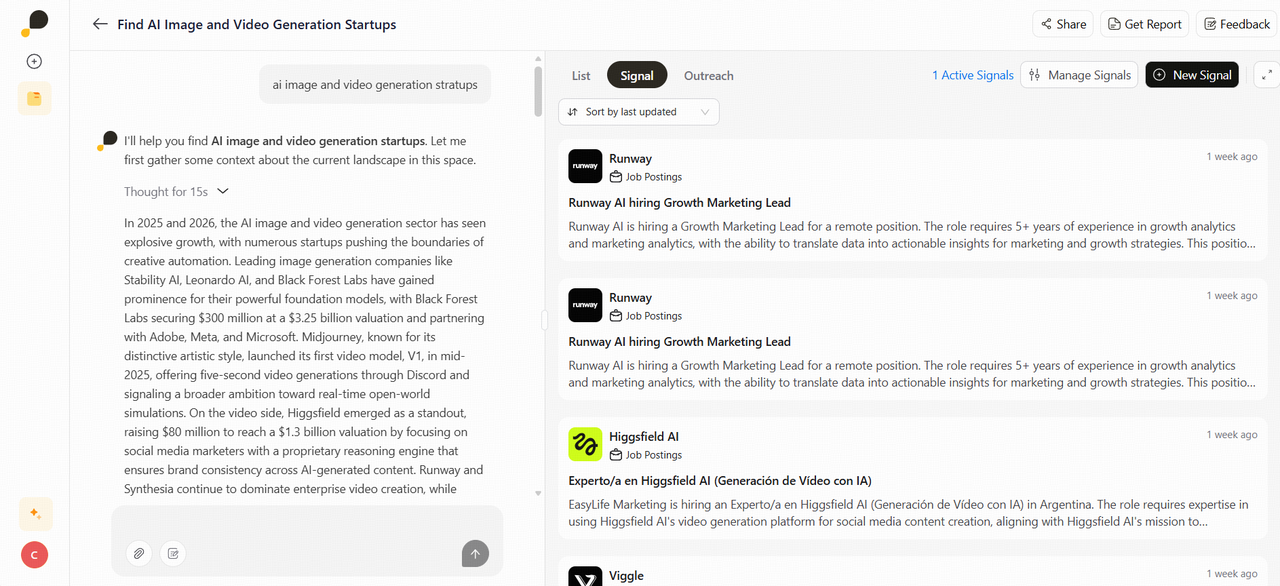Click the edit note icon beside the paperclip
Screen dimensions: 1280x586
point(173,553)
